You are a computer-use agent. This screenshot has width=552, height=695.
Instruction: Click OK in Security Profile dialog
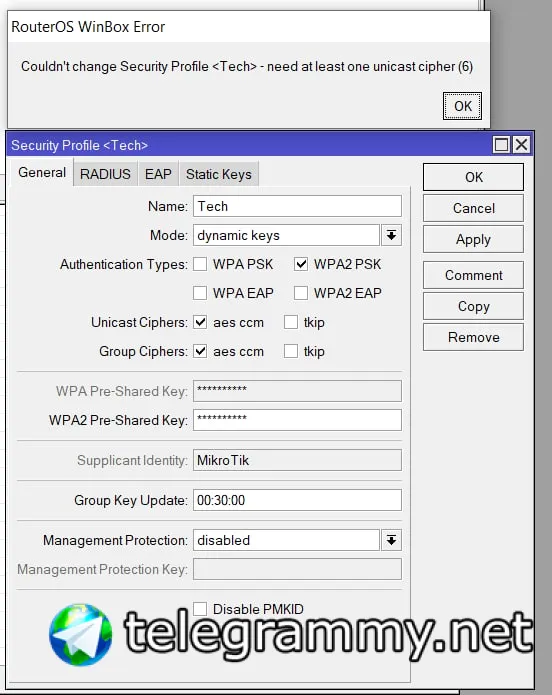(473, 177)
